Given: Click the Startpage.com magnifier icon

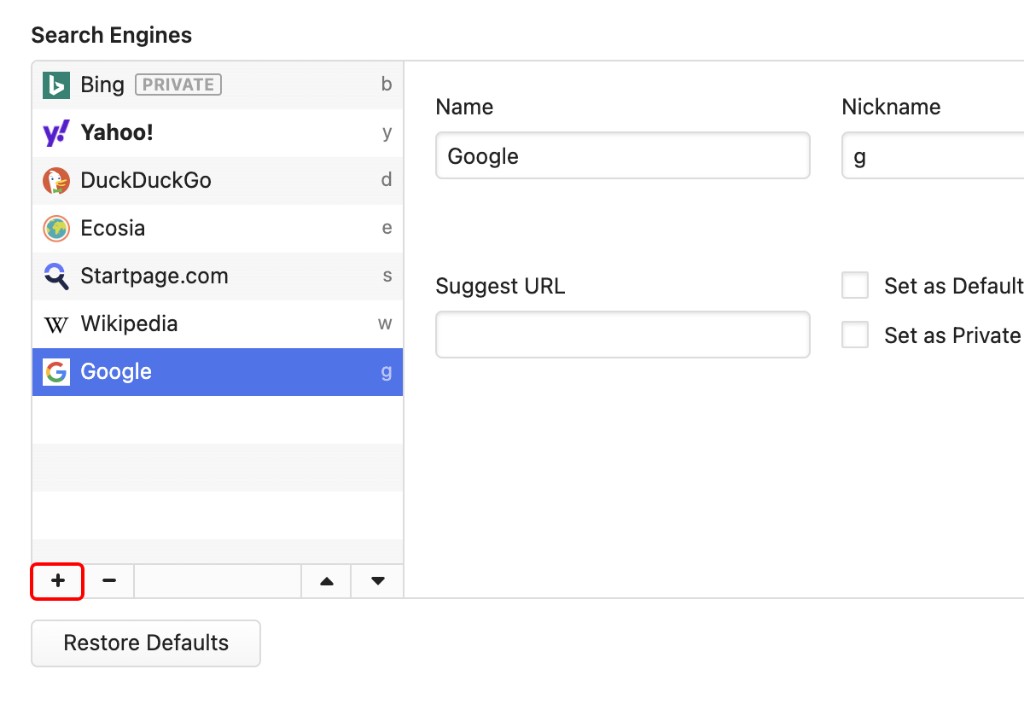Looking at the screenshot, I should (56, 276).
